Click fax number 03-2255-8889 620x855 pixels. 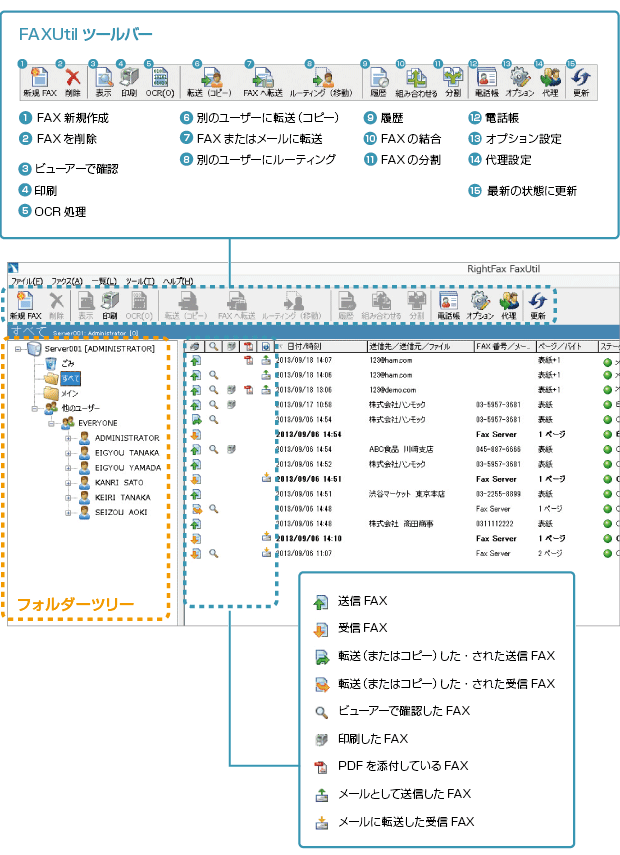click(x=498, y=493)
